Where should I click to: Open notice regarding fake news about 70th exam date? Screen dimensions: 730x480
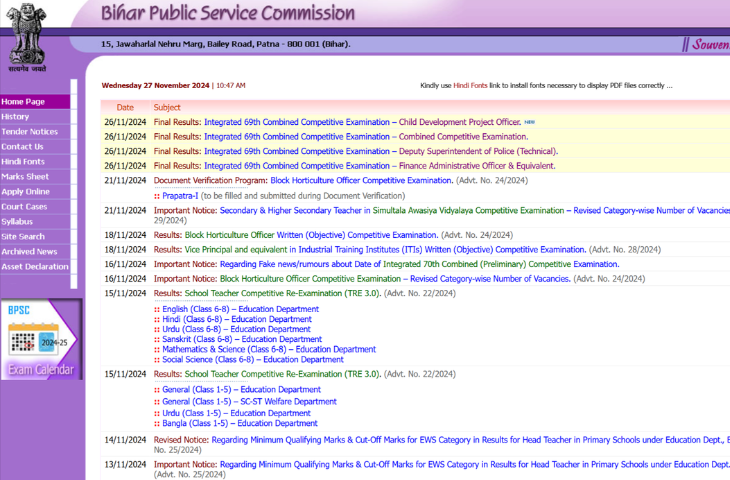coord(419,264)
